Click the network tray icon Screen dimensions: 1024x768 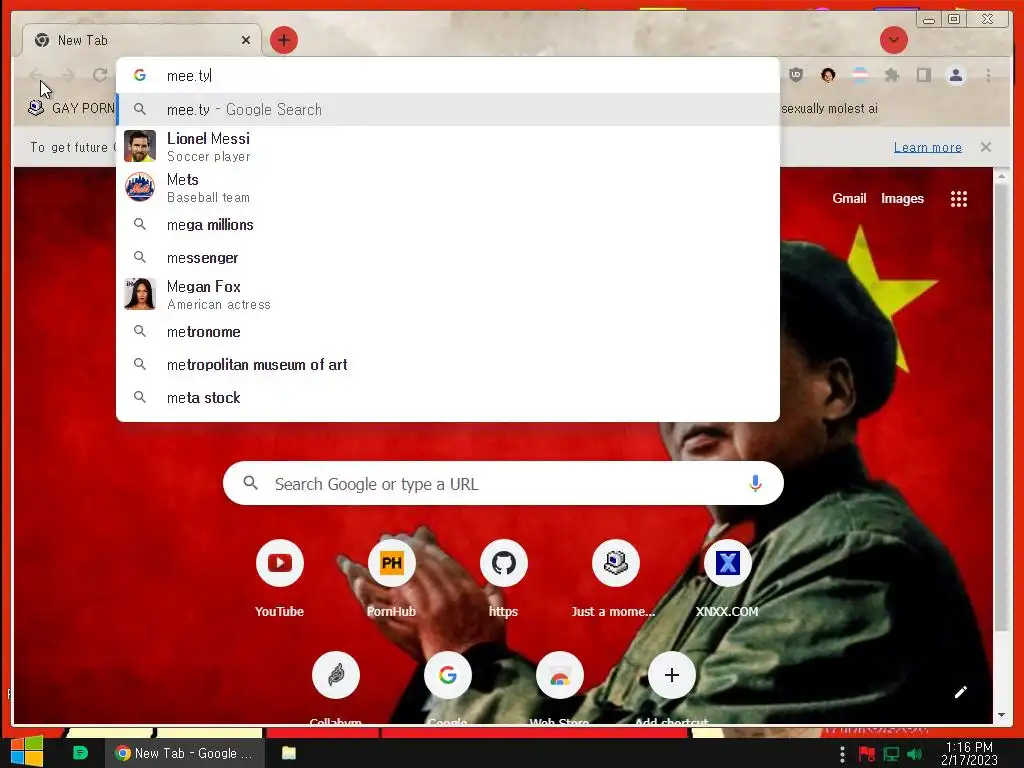pyautogui.click(x=891, y=754)
